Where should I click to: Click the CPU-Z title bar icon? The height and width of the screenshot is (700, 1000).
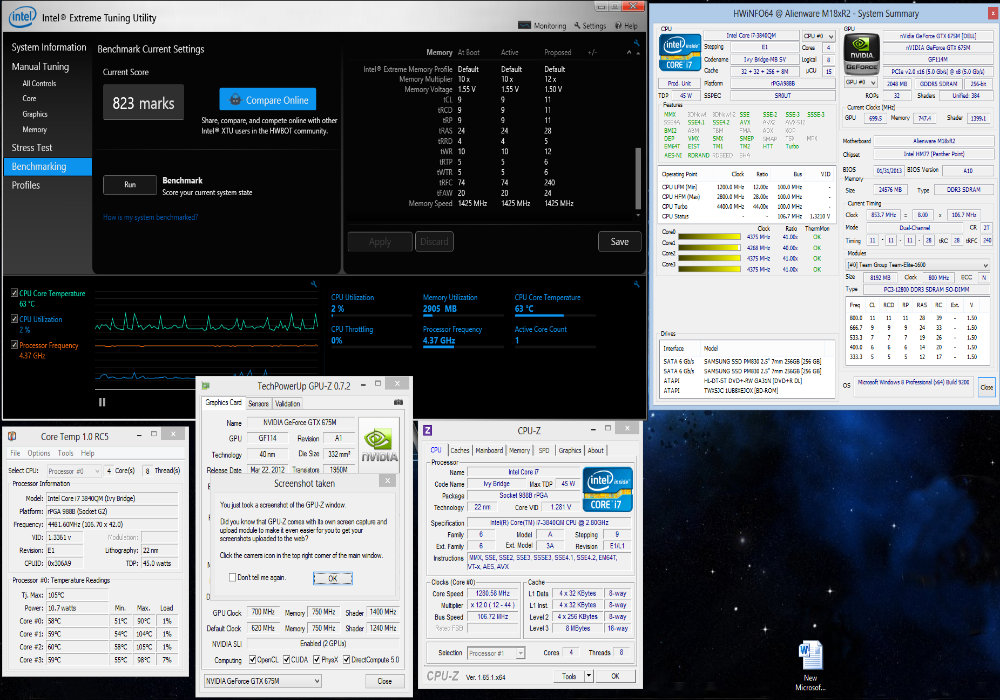(428, 430)
